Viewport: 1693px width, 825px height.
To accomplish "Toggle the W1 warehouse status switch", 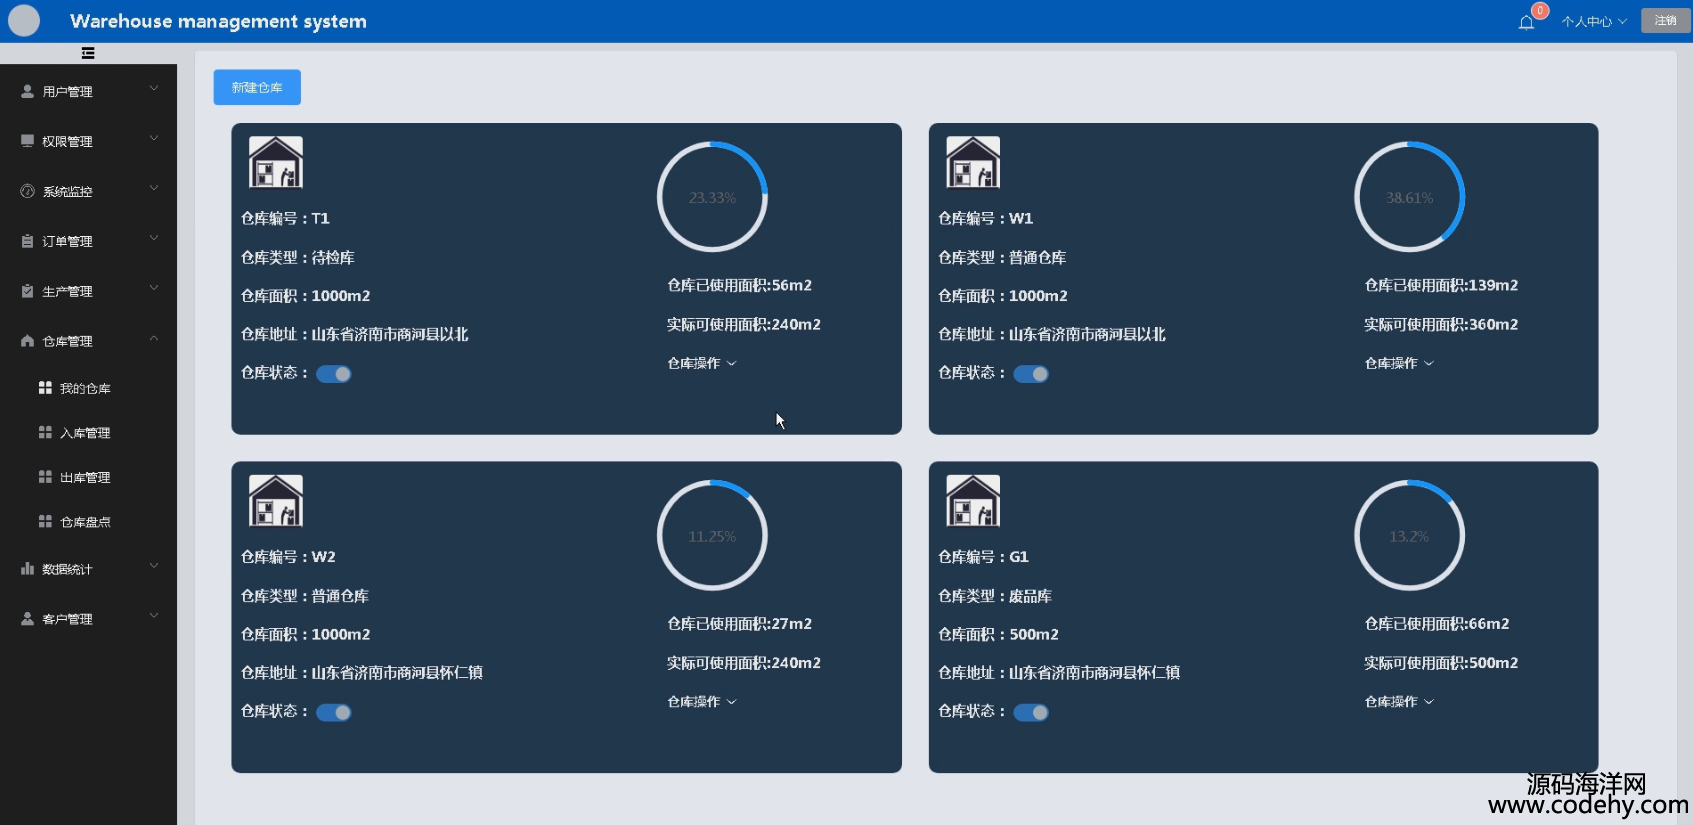I will coord(1031,374).
